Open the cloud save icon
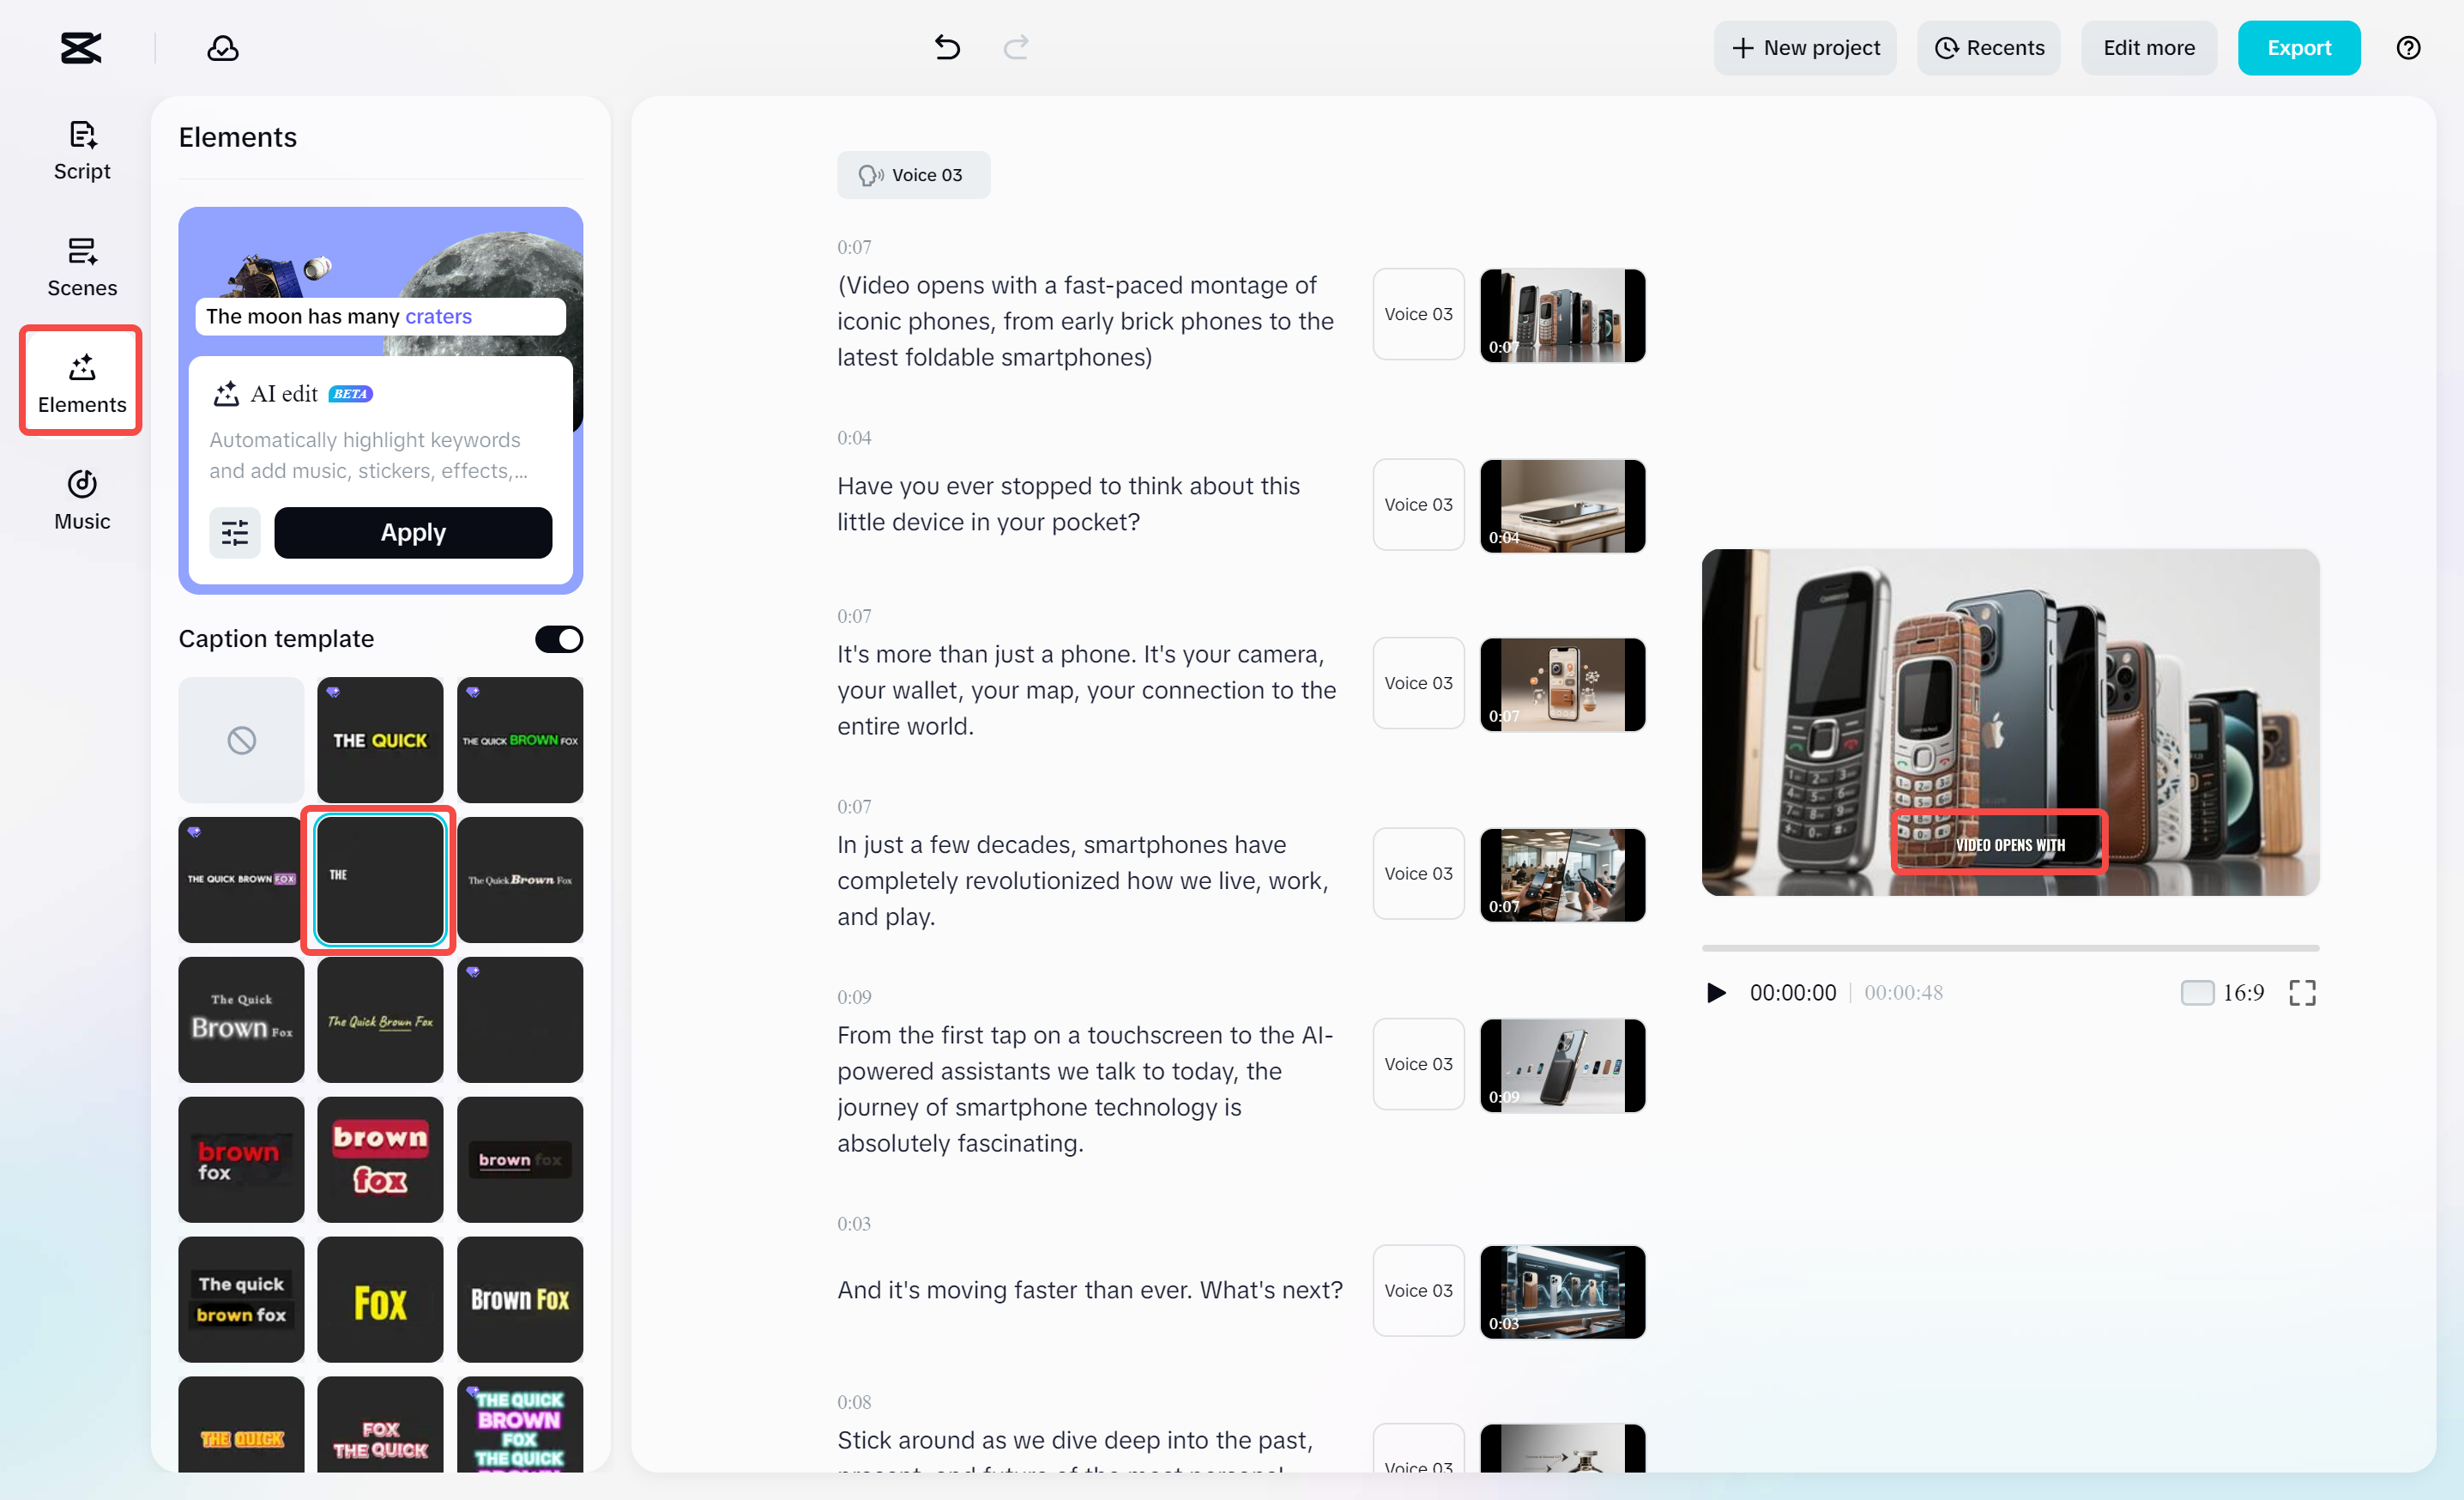 tap(222, 47)
